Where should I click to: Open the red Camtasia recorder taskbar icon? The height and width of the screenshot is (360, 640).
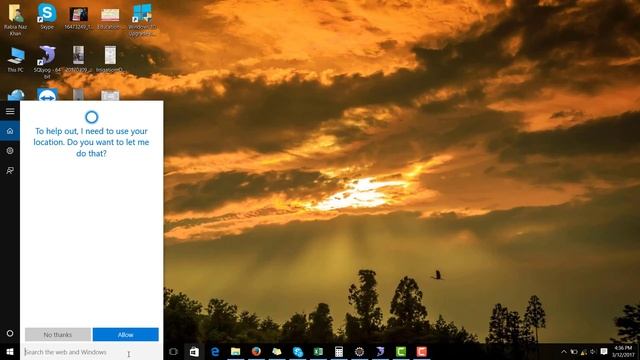click(422, 351)
